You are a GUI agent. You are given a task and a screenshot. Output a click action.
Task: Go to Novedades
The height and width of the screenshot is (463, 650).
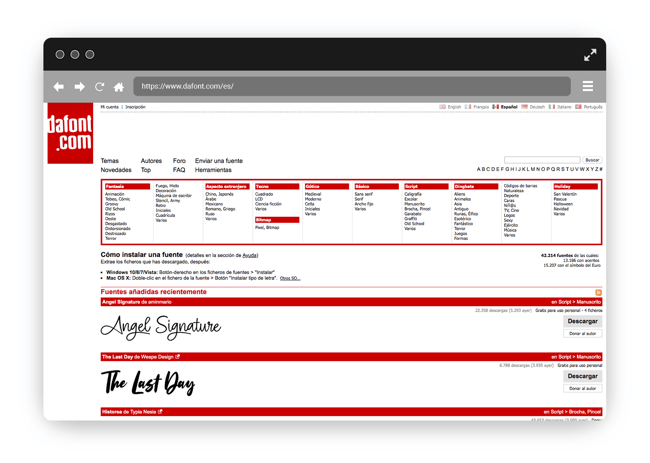click(116, 170)
